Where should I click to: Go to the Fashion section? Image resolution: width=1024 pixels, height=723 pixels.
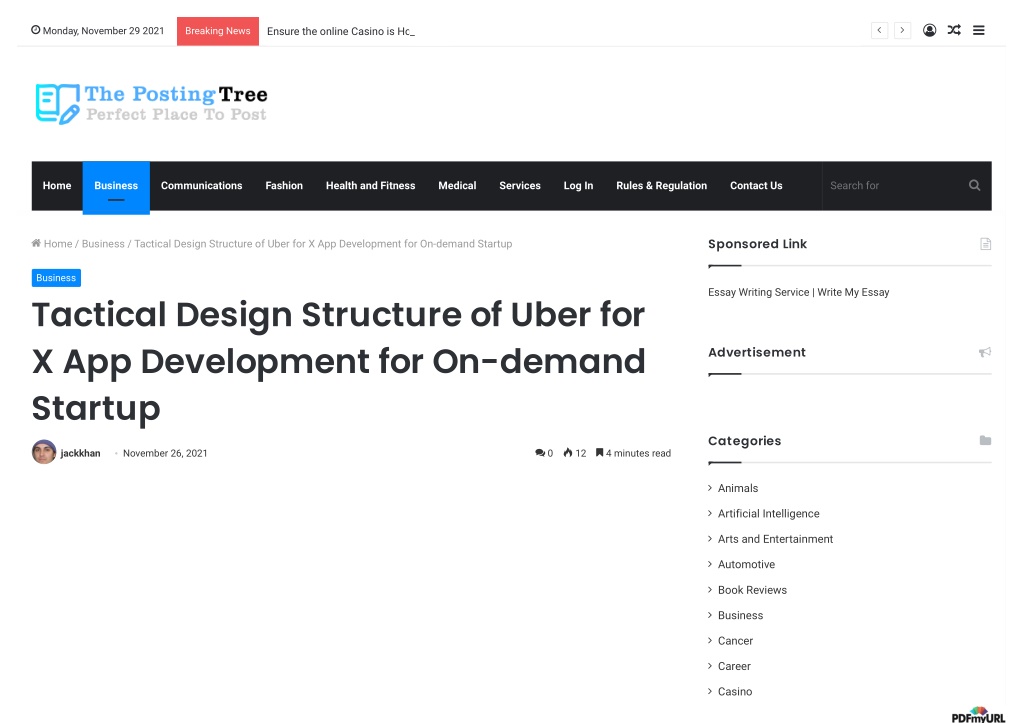coord(284,185)
